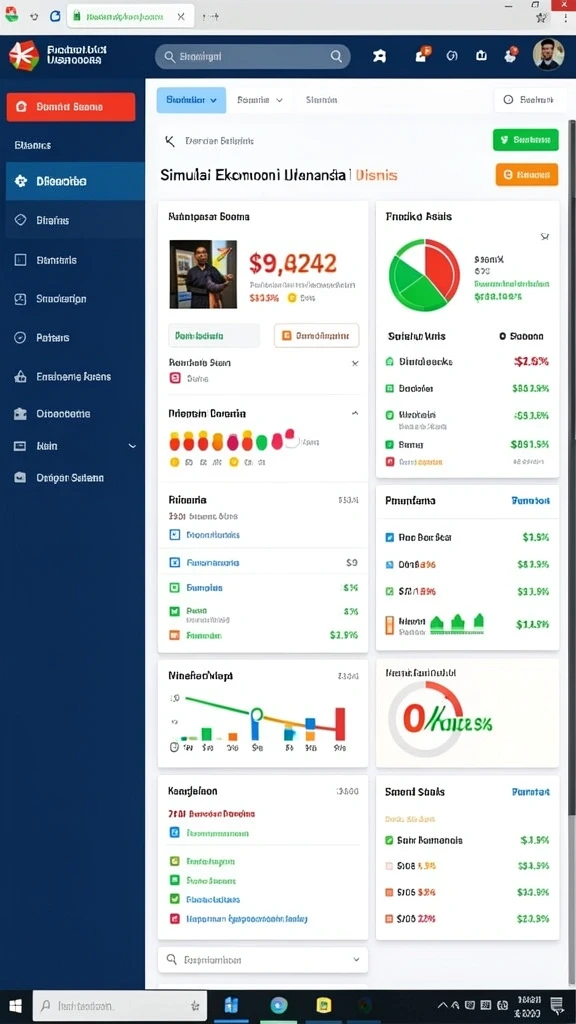Click the orange button beside page title
The image size is (576, 1024).
pos(526,174)
